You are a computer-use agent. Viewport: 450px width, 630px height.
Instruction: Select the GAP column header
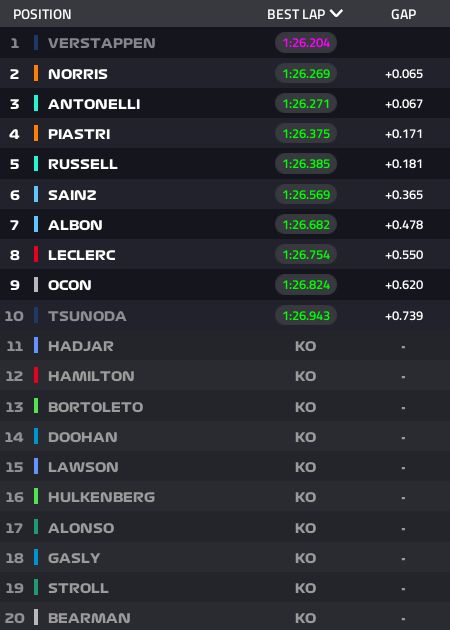pos(403,14)
